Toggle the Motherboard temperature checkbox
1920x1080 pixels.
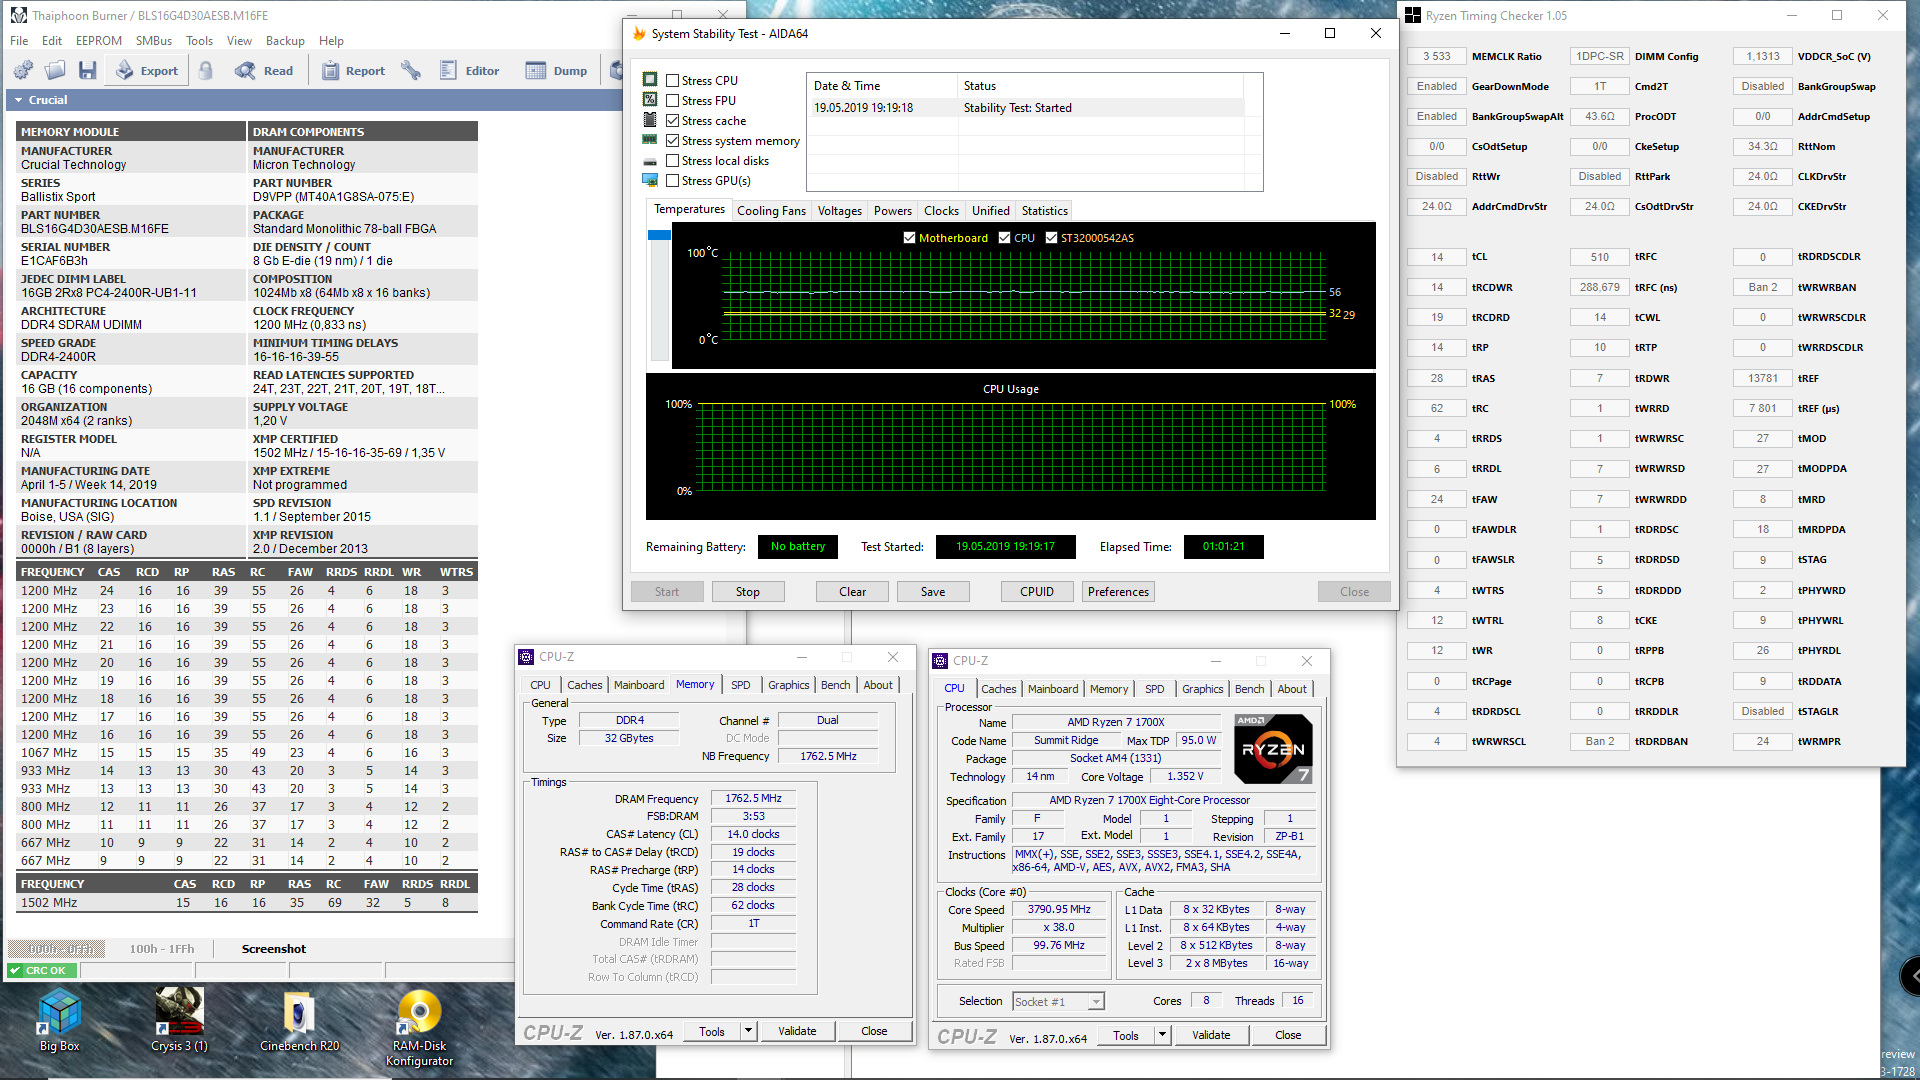click(909, 238)
